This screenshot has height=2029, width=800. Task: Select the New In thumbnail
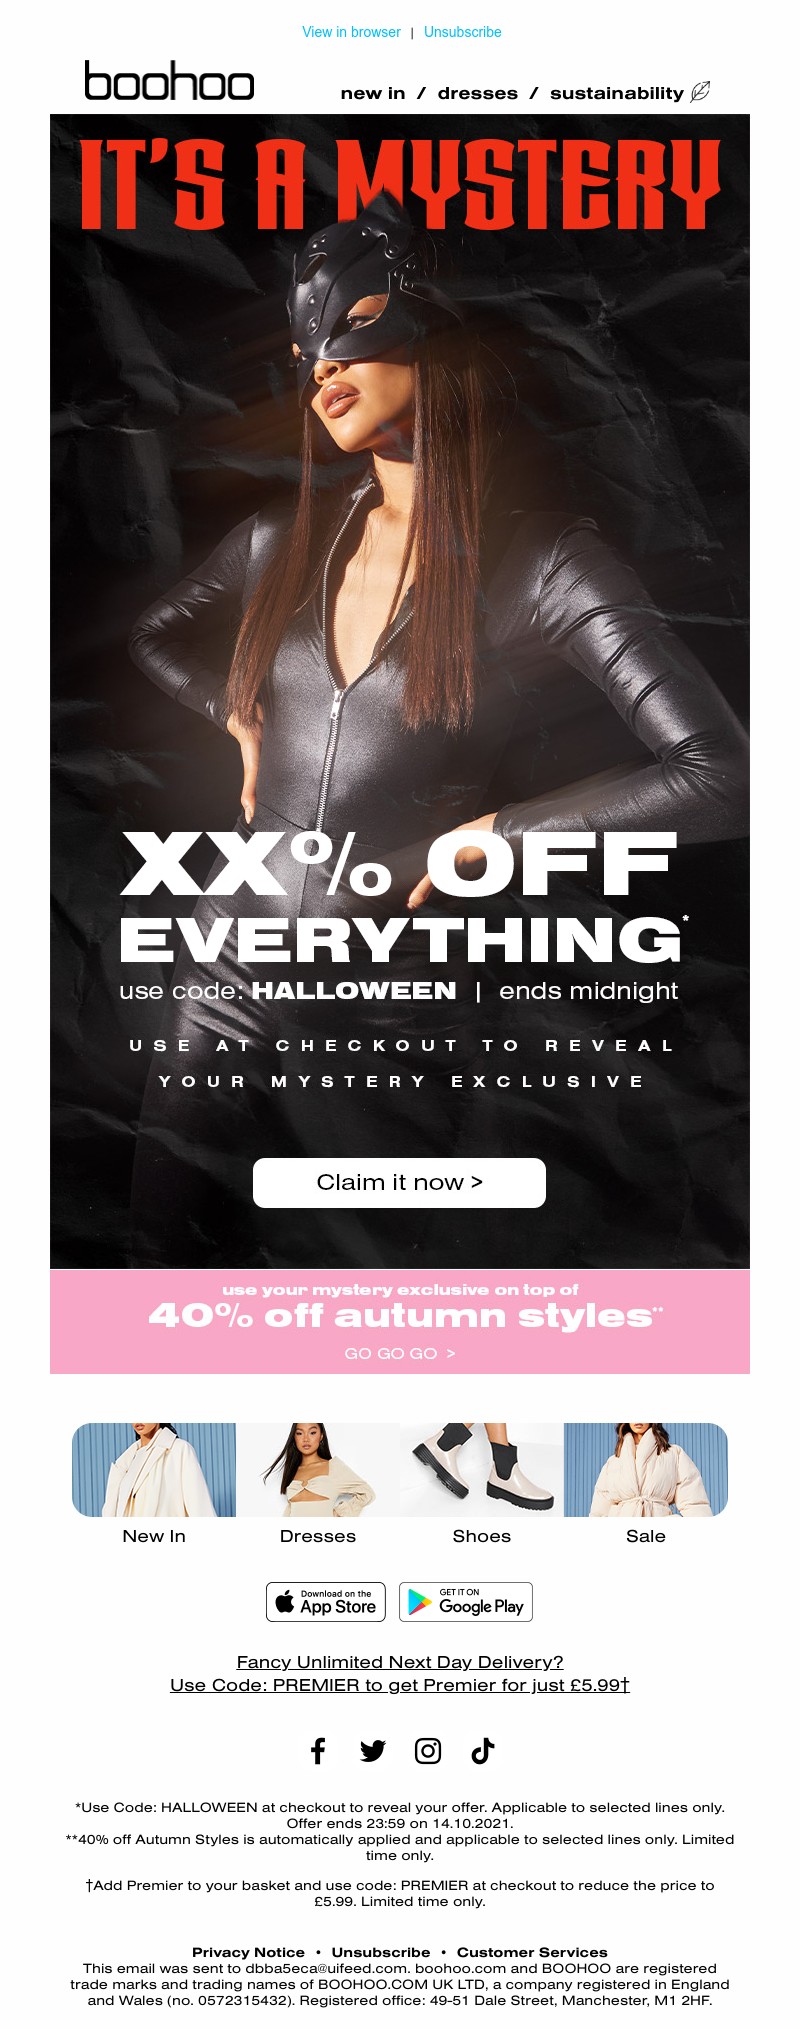point(154,1470)
